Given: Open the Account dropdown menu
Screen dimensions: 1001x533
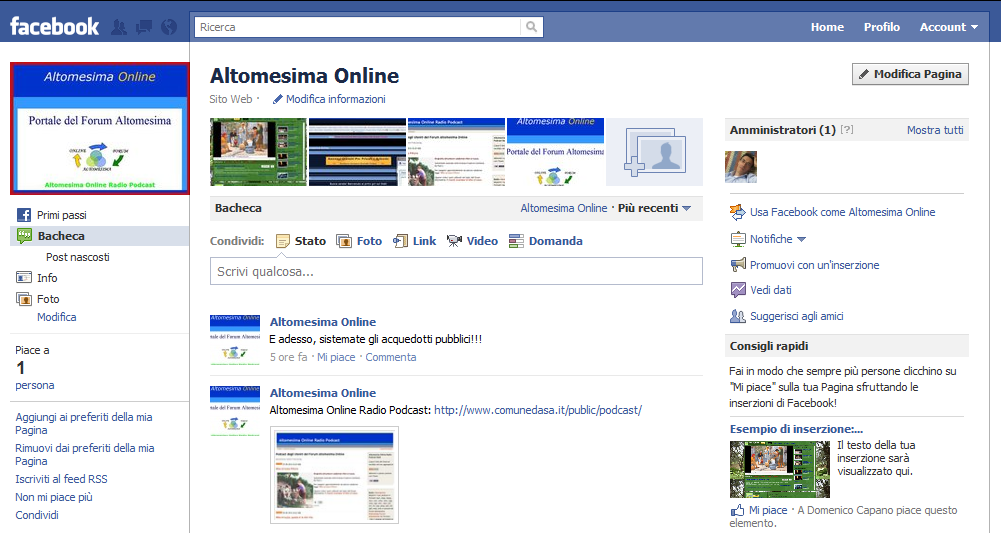Looking at the screenshot, I should (x=948, y=27).
